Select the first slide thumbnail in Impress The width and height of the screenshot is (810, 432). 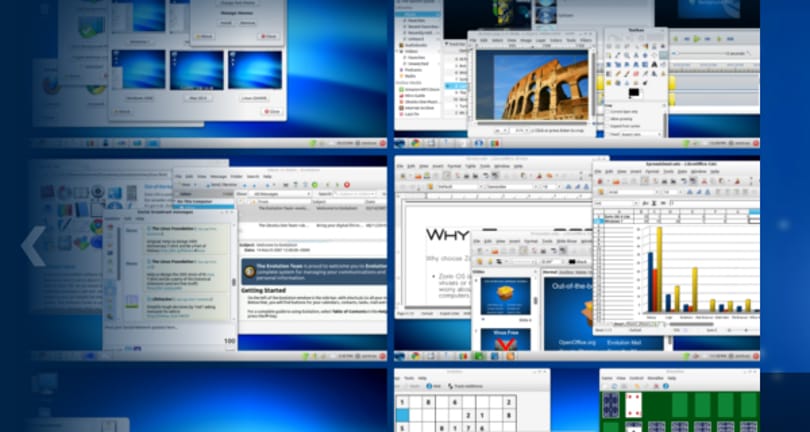[505, 296]
